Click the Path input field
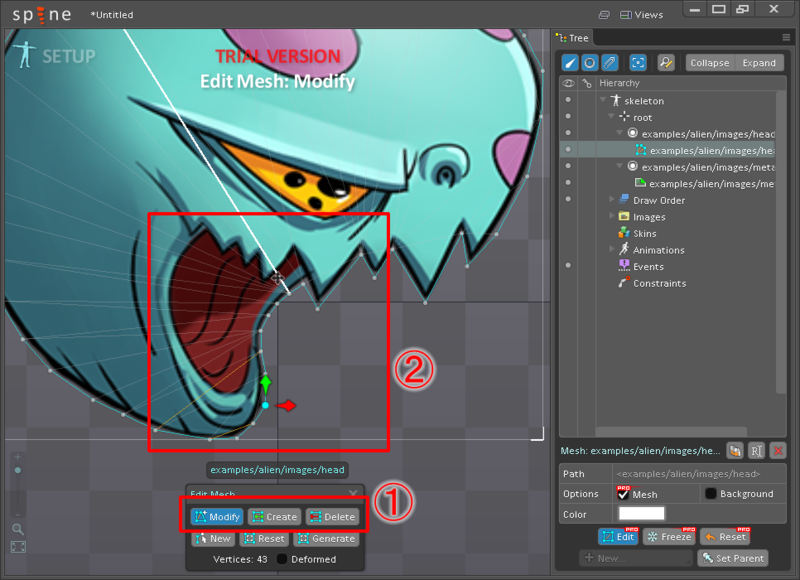Viewport: 800px width, 580px height. [698, 474]
